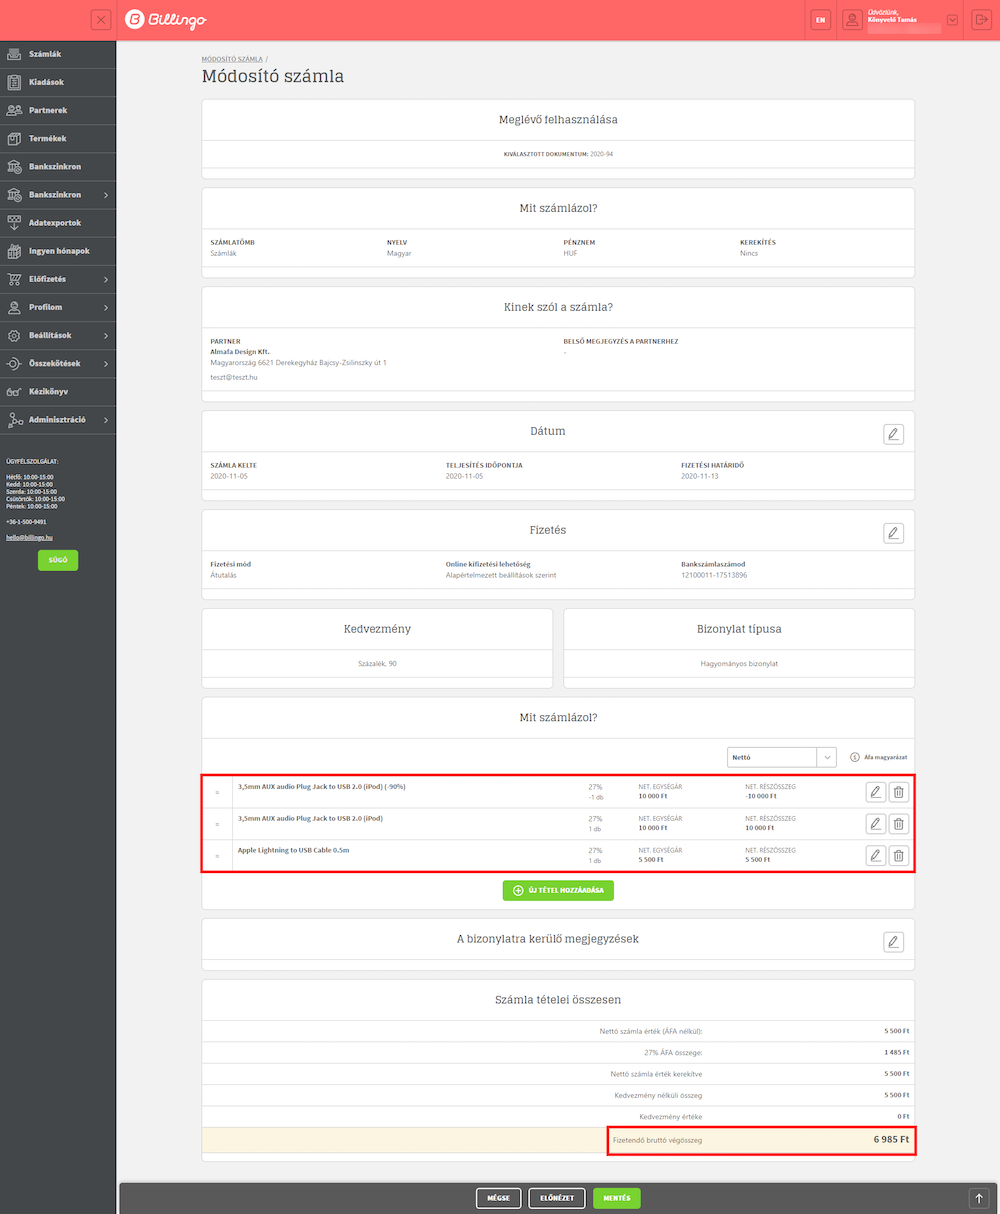
Task: Close the sidebar with the X icon
Action: click(x=101, y=20)
